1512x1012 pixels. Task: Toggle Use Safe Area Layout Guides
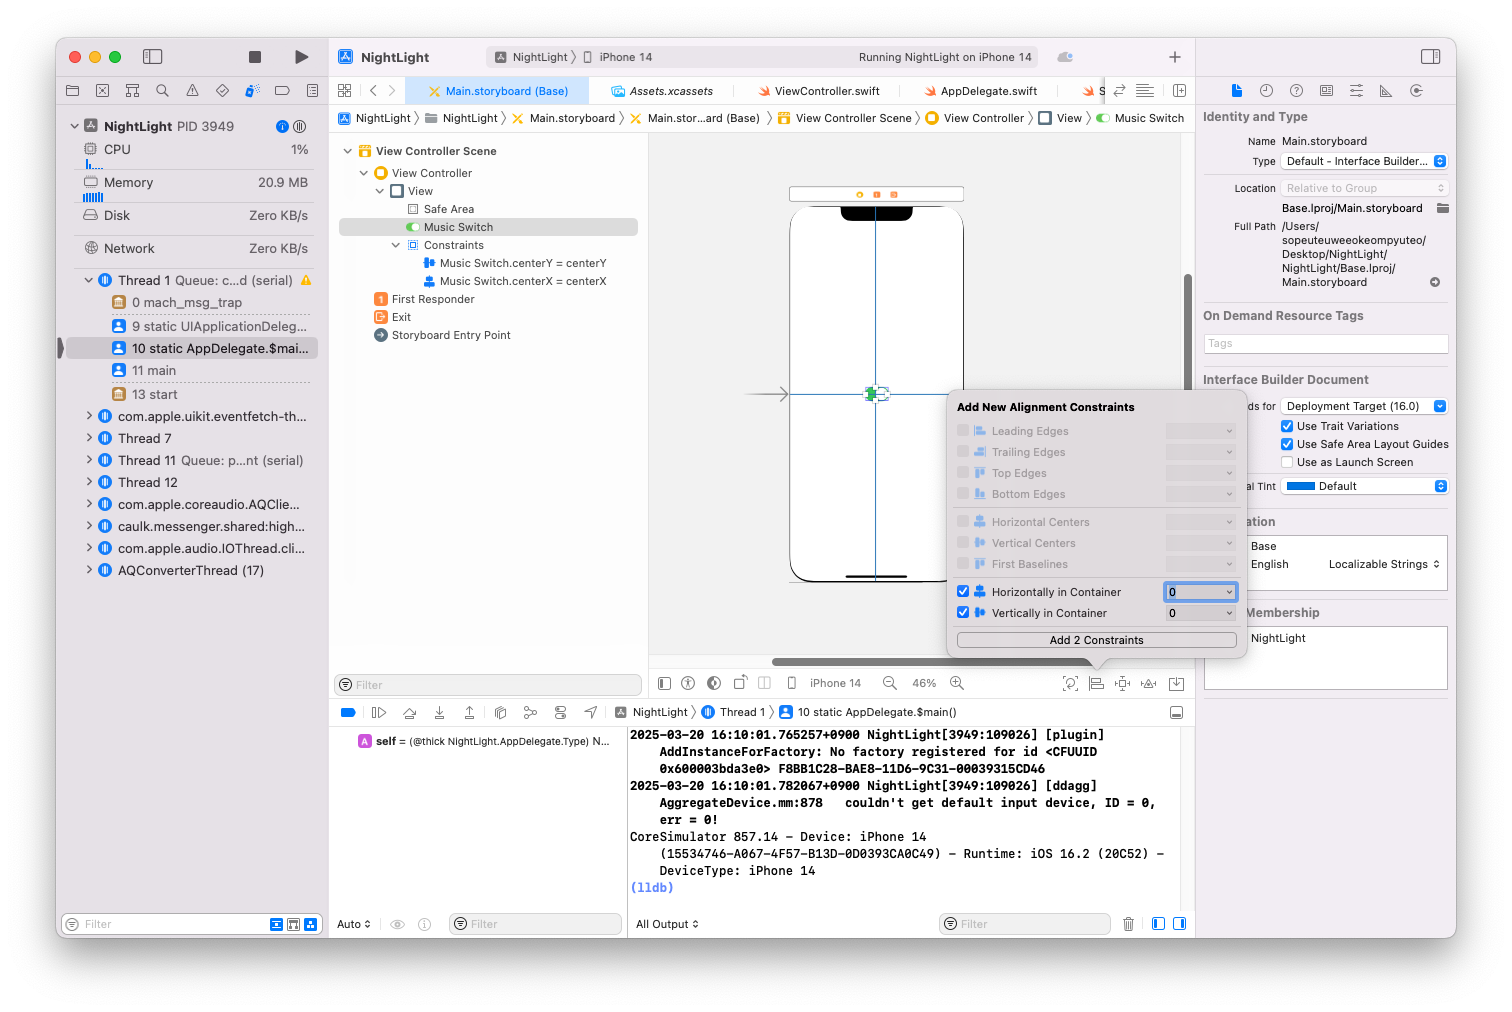pyautogui.click(x=1287, y=444)
